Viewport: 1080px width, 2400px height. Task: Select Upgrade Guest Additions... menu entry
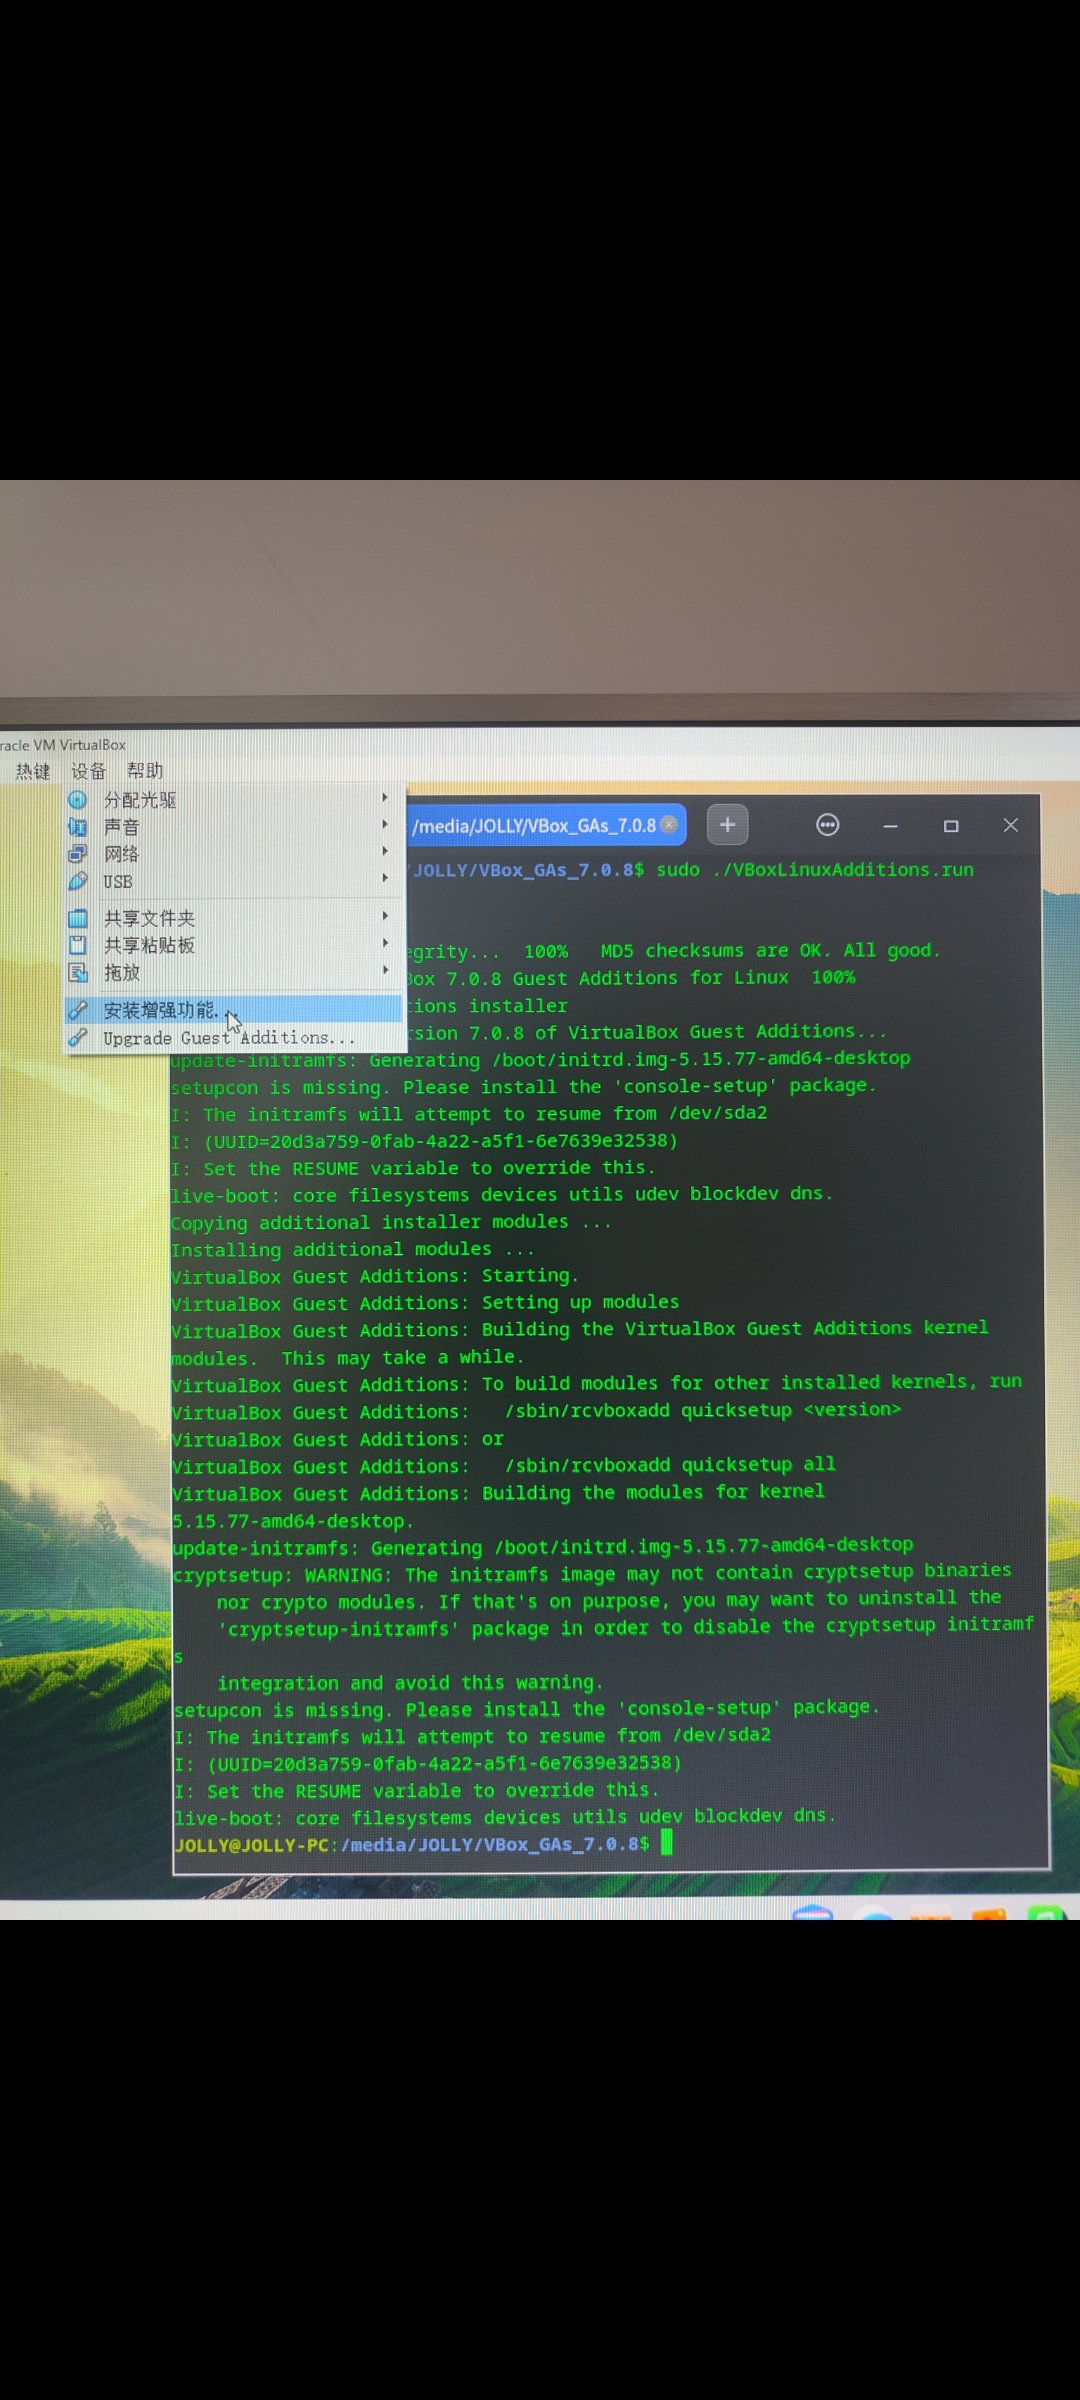tap(229, 1038)
